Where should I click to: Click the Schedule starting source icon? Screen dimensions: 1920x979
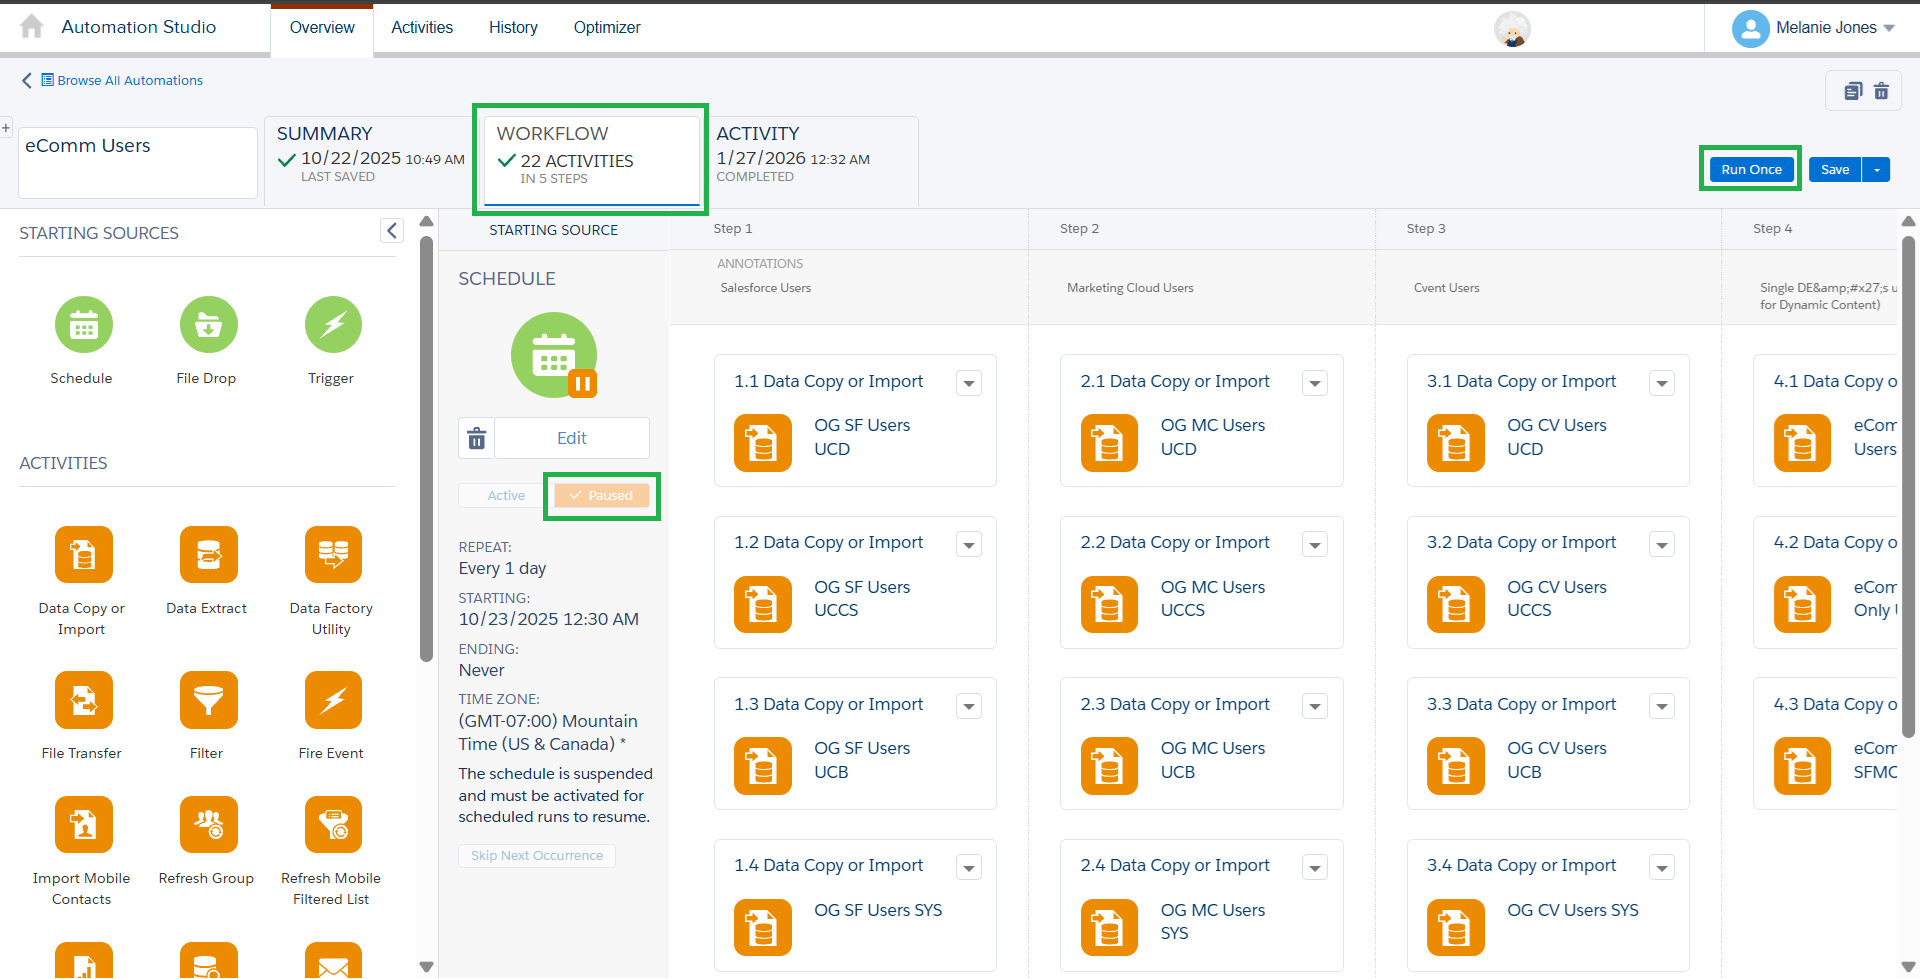[x=83, y=325]
